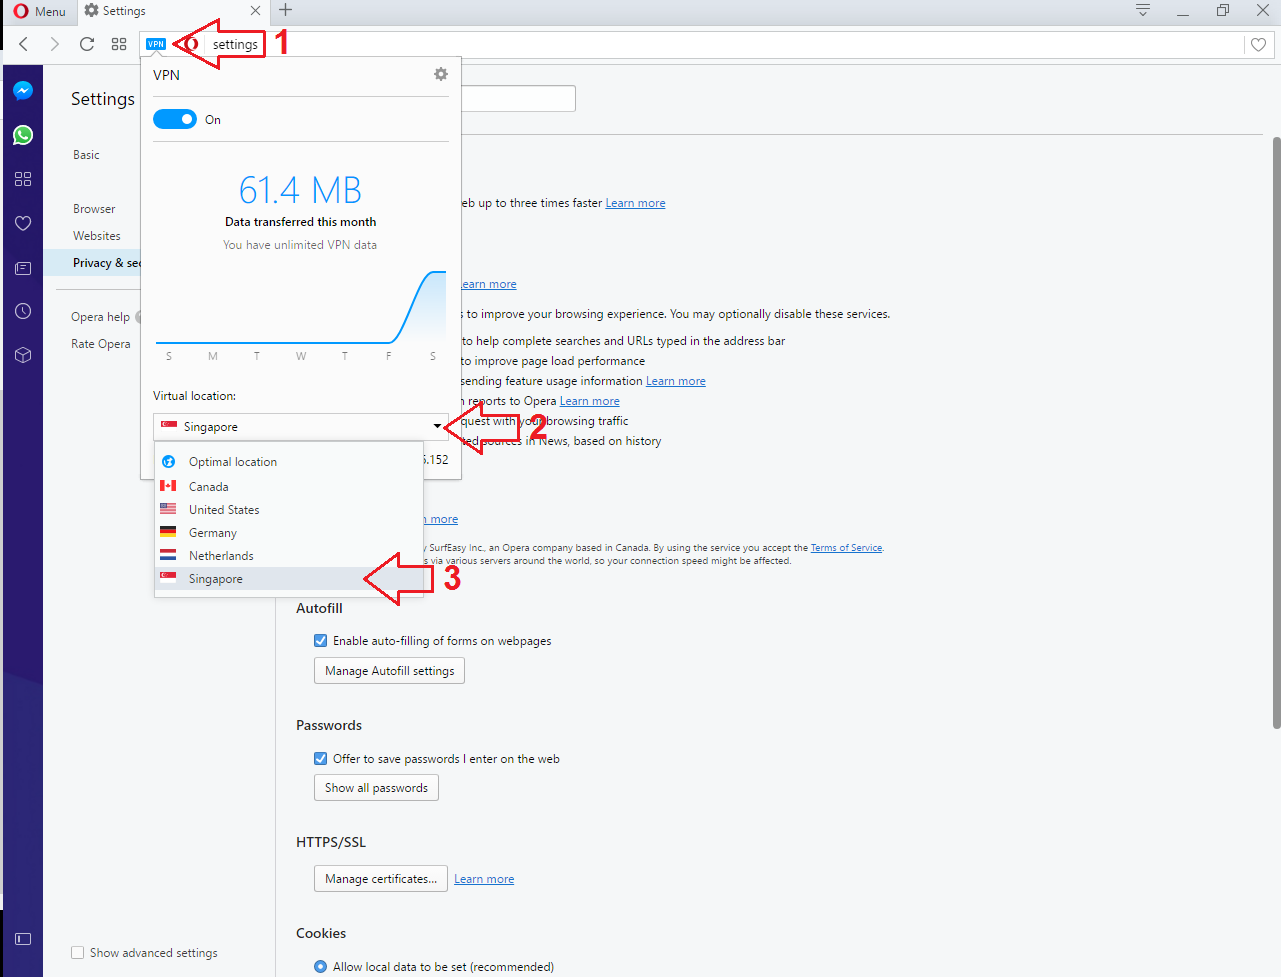1281x977 pixels.
Task: Reload the page
Action: click(87, 44)
